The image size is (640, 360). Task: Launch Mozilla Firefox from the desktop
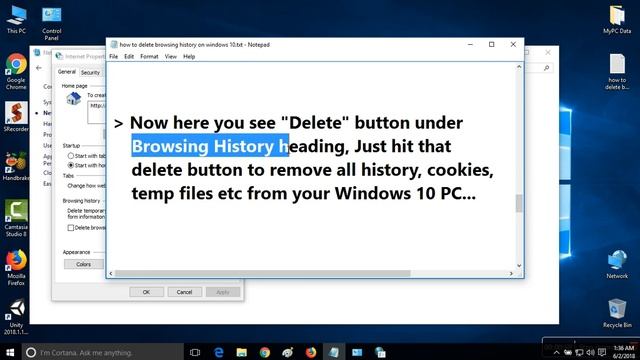pyautogui.click(x=16, y=267)
